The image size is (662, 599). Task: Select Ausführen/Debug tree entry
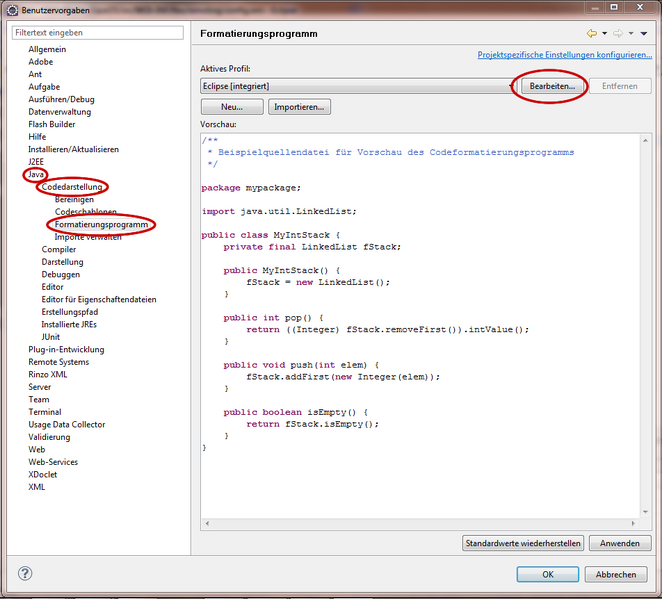(x=62, y=99)
